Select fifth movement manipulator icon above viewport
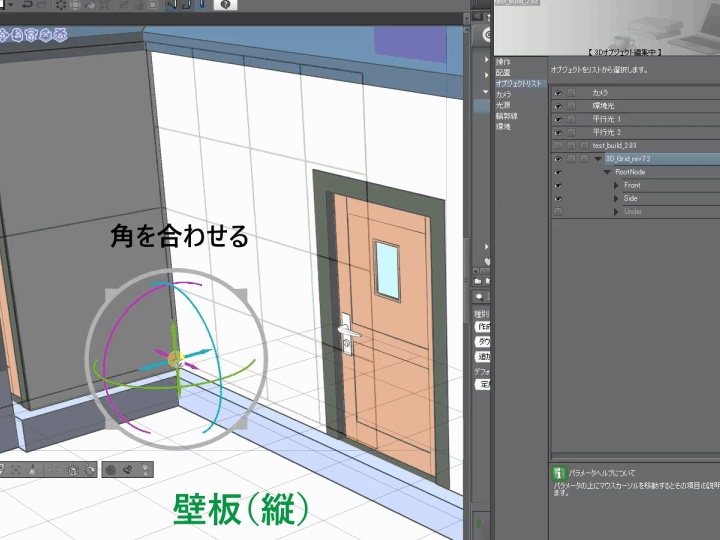Viewport: 720px width, 540px height. pyautogui.click(x=60, y=34)
